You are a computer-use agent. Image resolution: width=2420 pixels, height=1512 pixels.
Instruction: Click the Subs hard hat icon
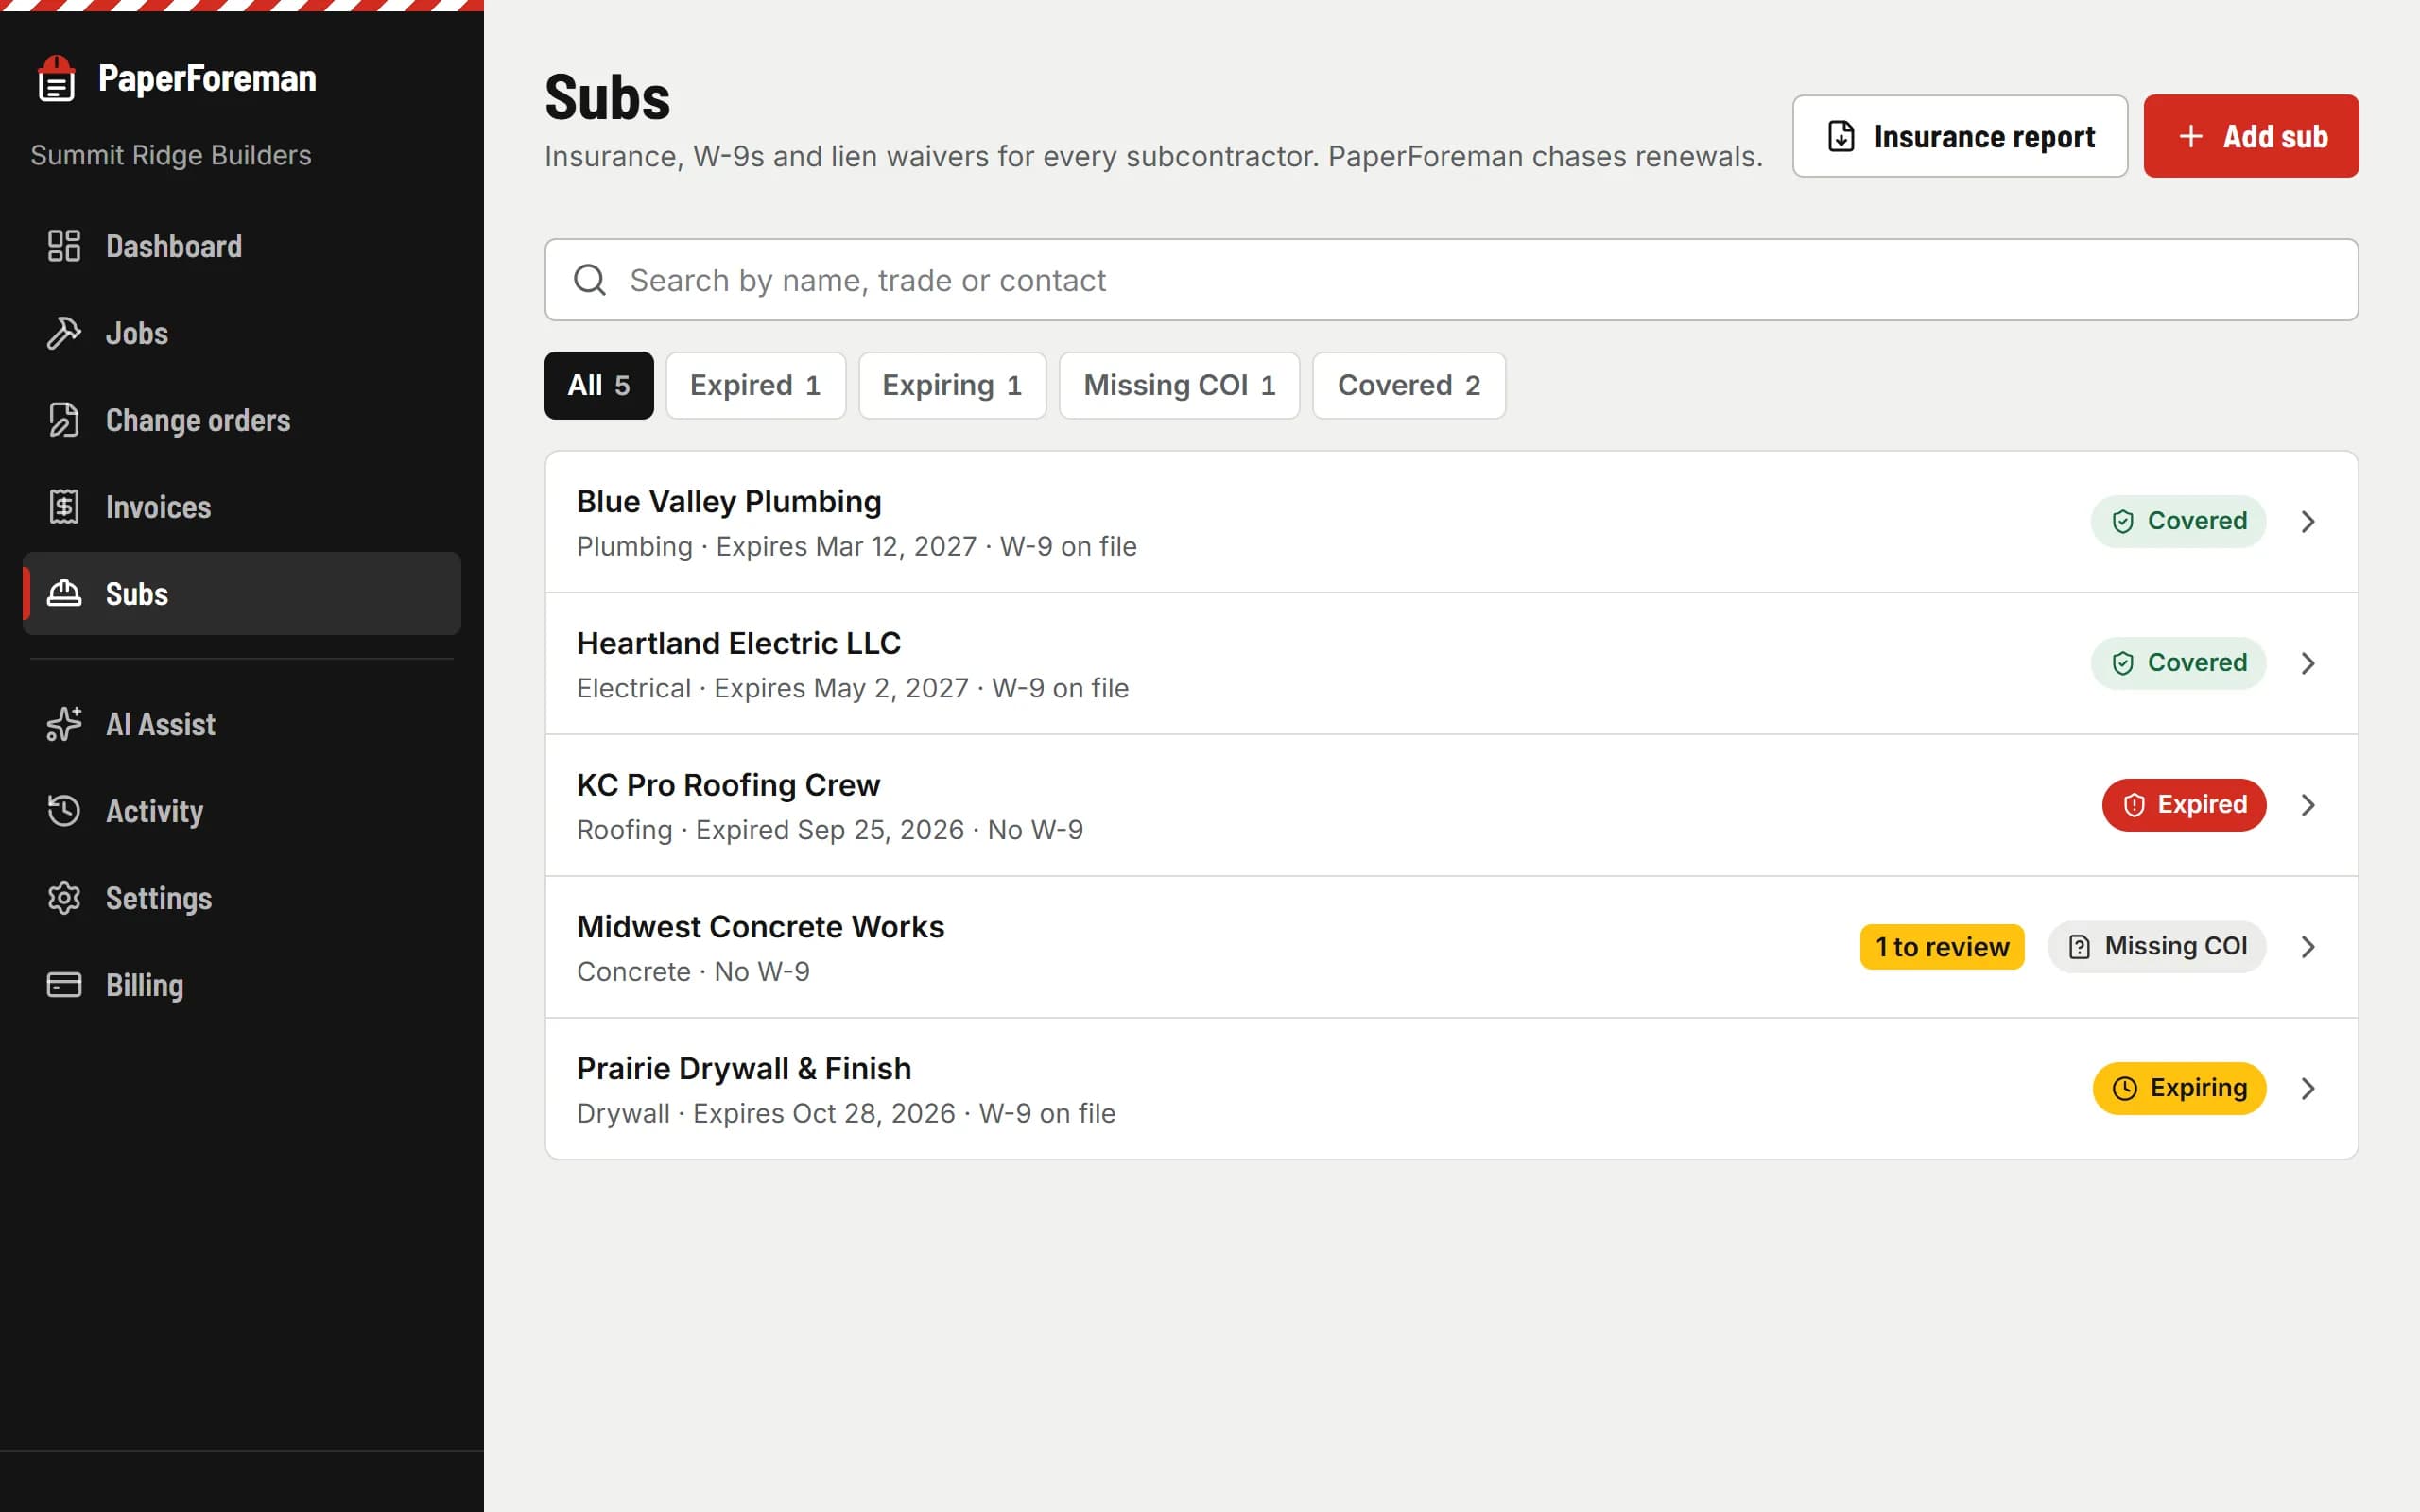coord(64,594)
